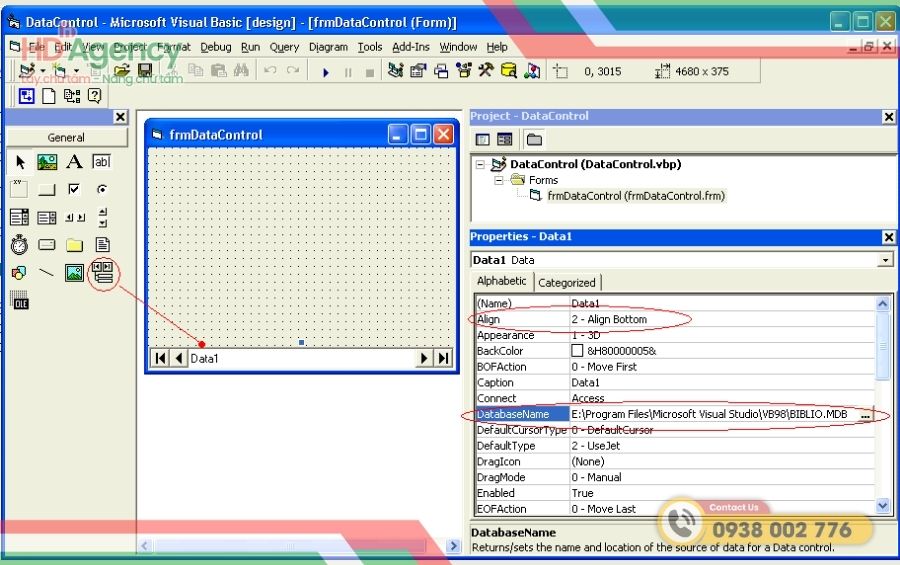Click the Data1 move-previous record button
This screenshot has height=565, width=900.
coord(179,358)
